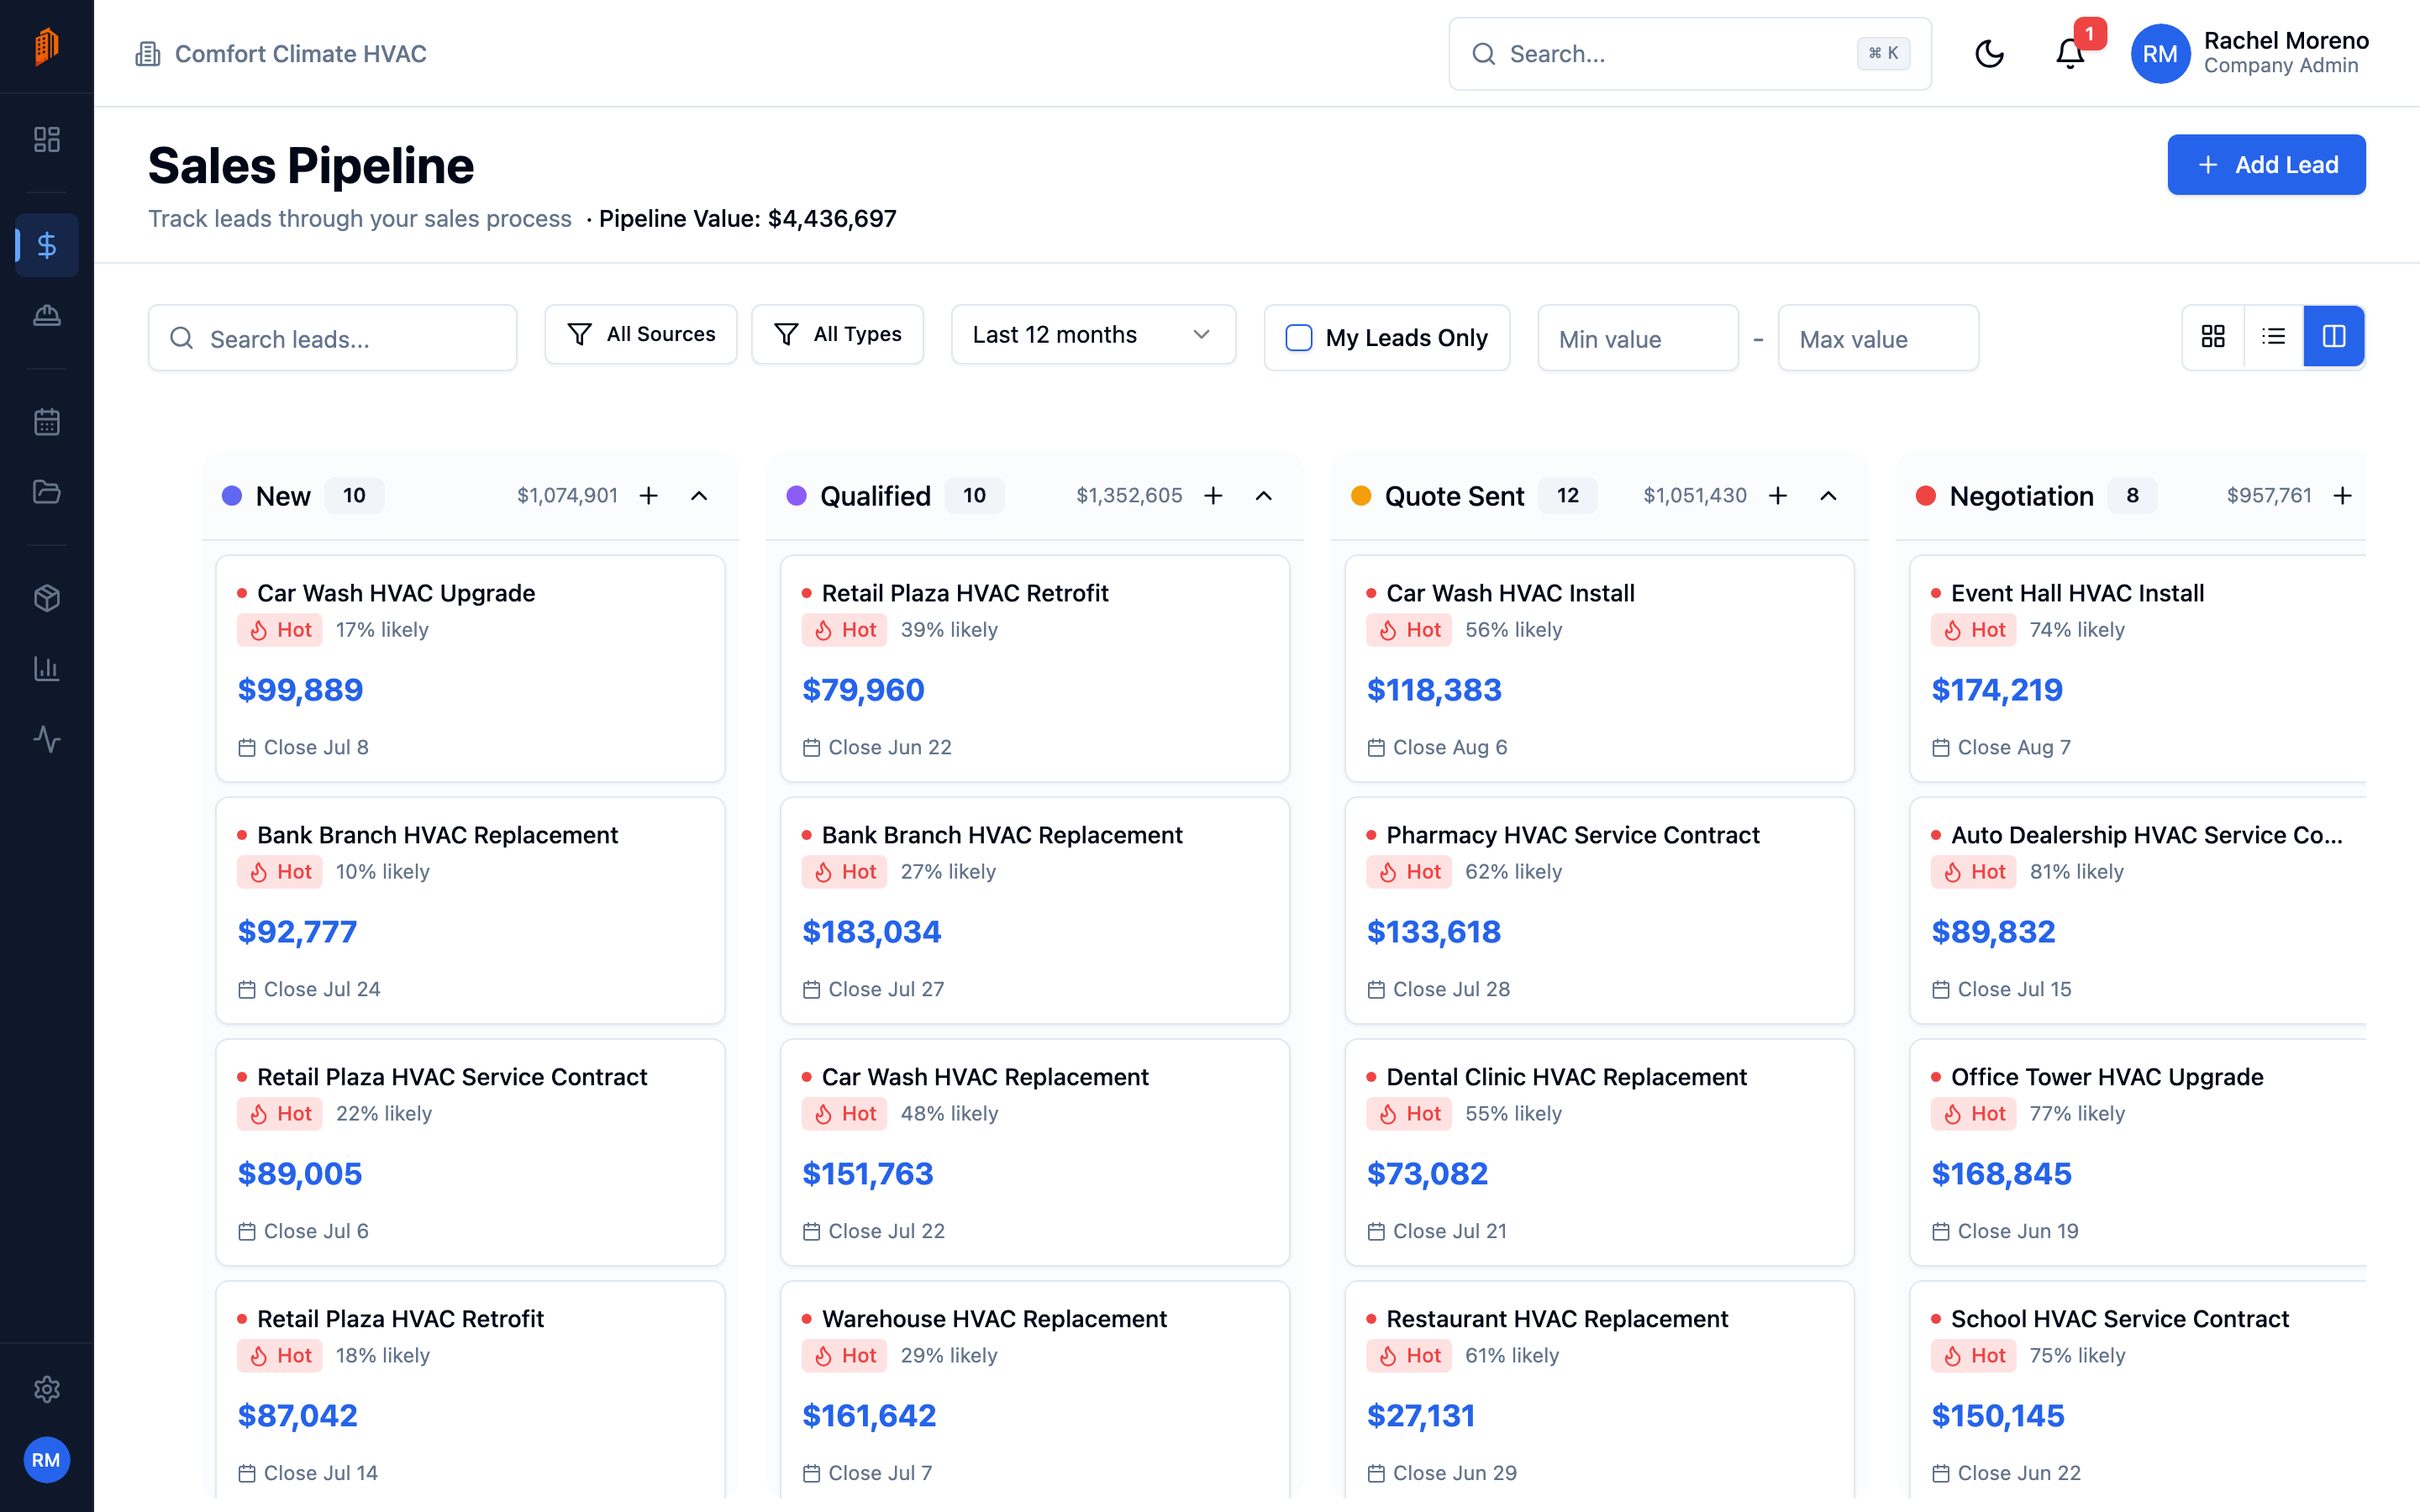
Task: Enable the My Leads Only checkbox
Action: pyautogui.click(x=1298, y=338)
